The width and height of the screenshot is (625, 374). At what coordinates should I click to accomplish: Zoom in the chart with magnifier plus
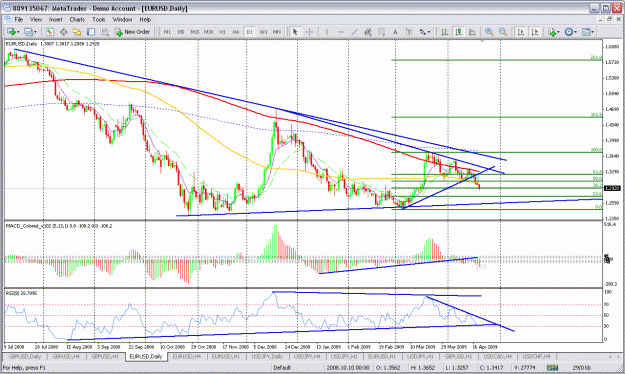pos(489,32)
